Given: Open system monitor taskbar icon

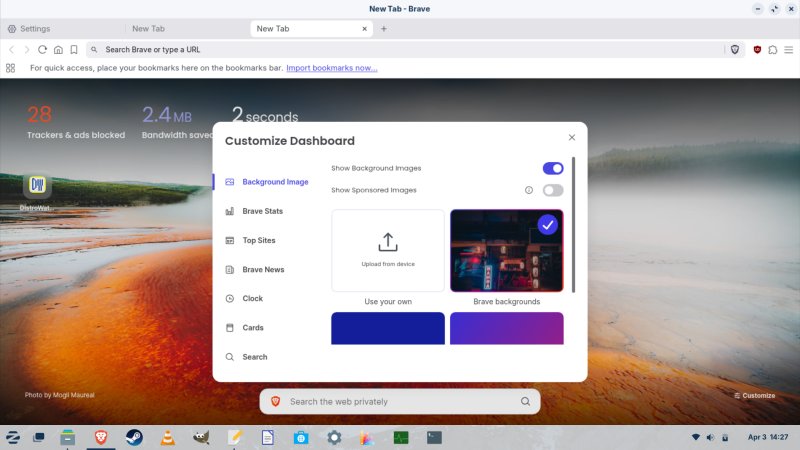Looking at the screenshot, I should (401, 437).
